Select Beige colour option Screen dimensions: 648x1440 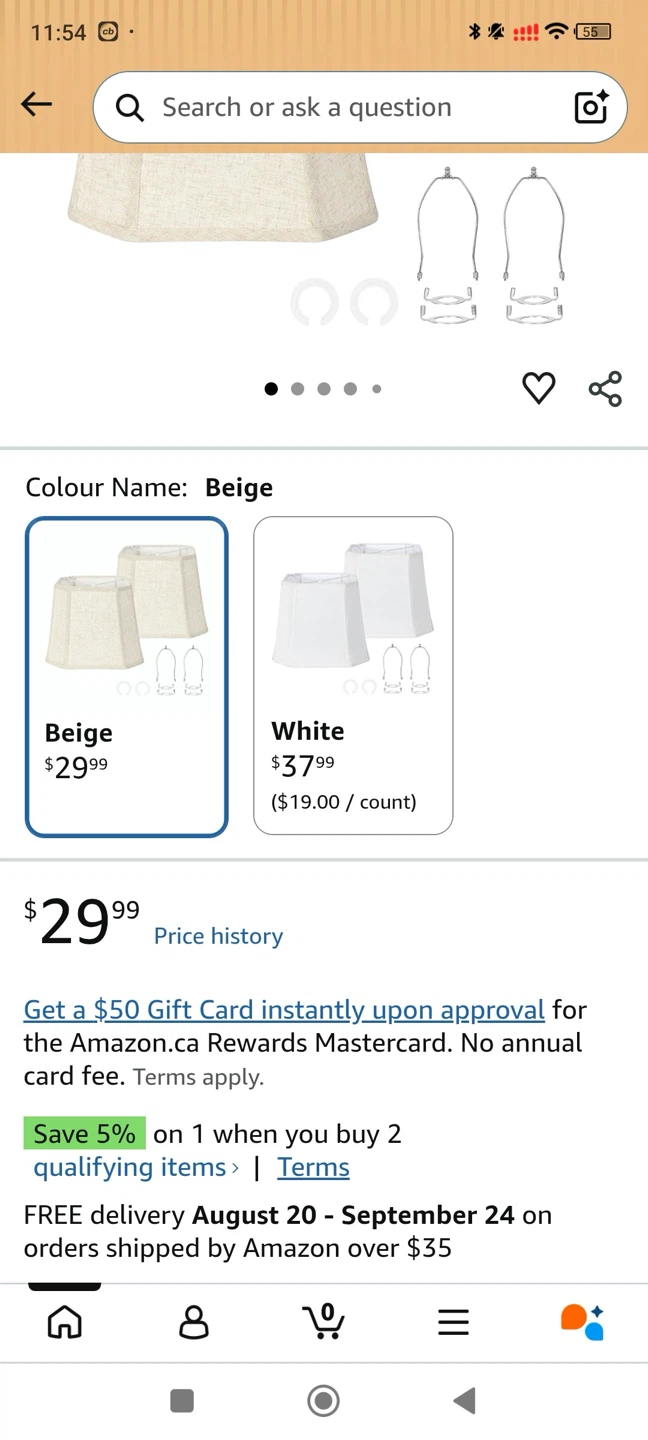pyautogui.click(x=127, y=676)
